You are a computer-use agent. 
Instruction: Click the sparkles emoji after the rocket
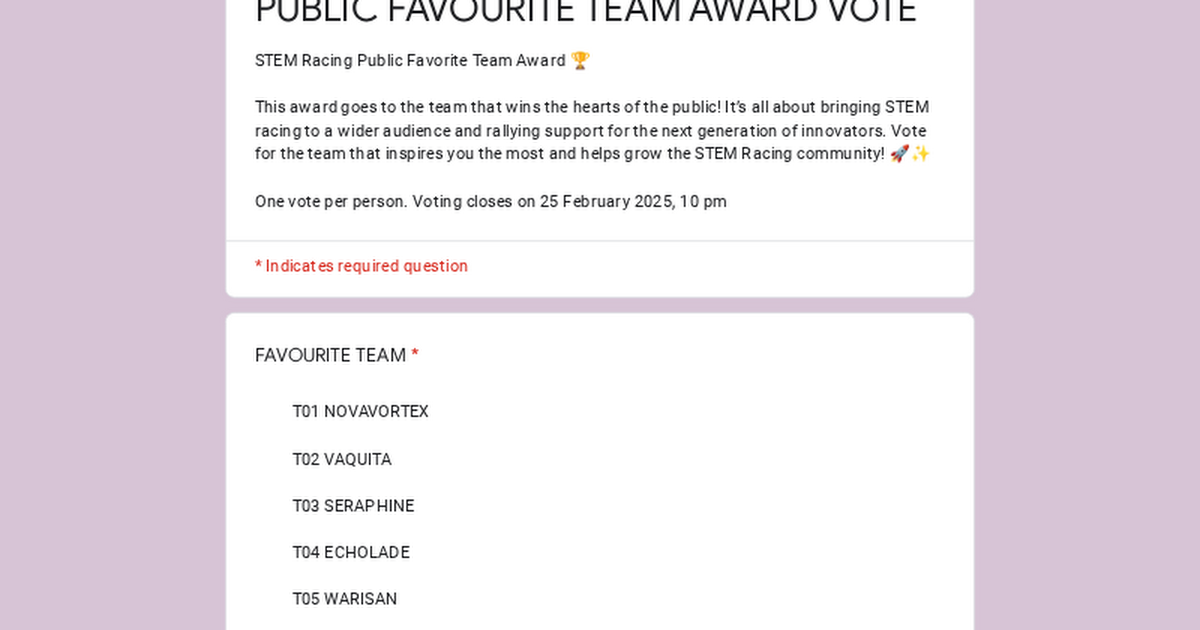click(920, 154)
